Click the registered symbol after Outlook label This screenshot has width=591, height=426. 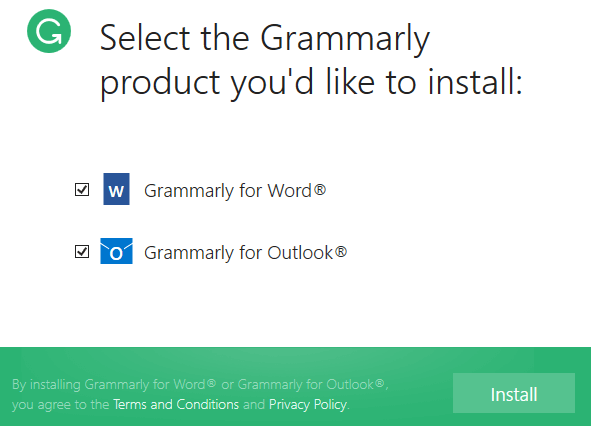341,251
